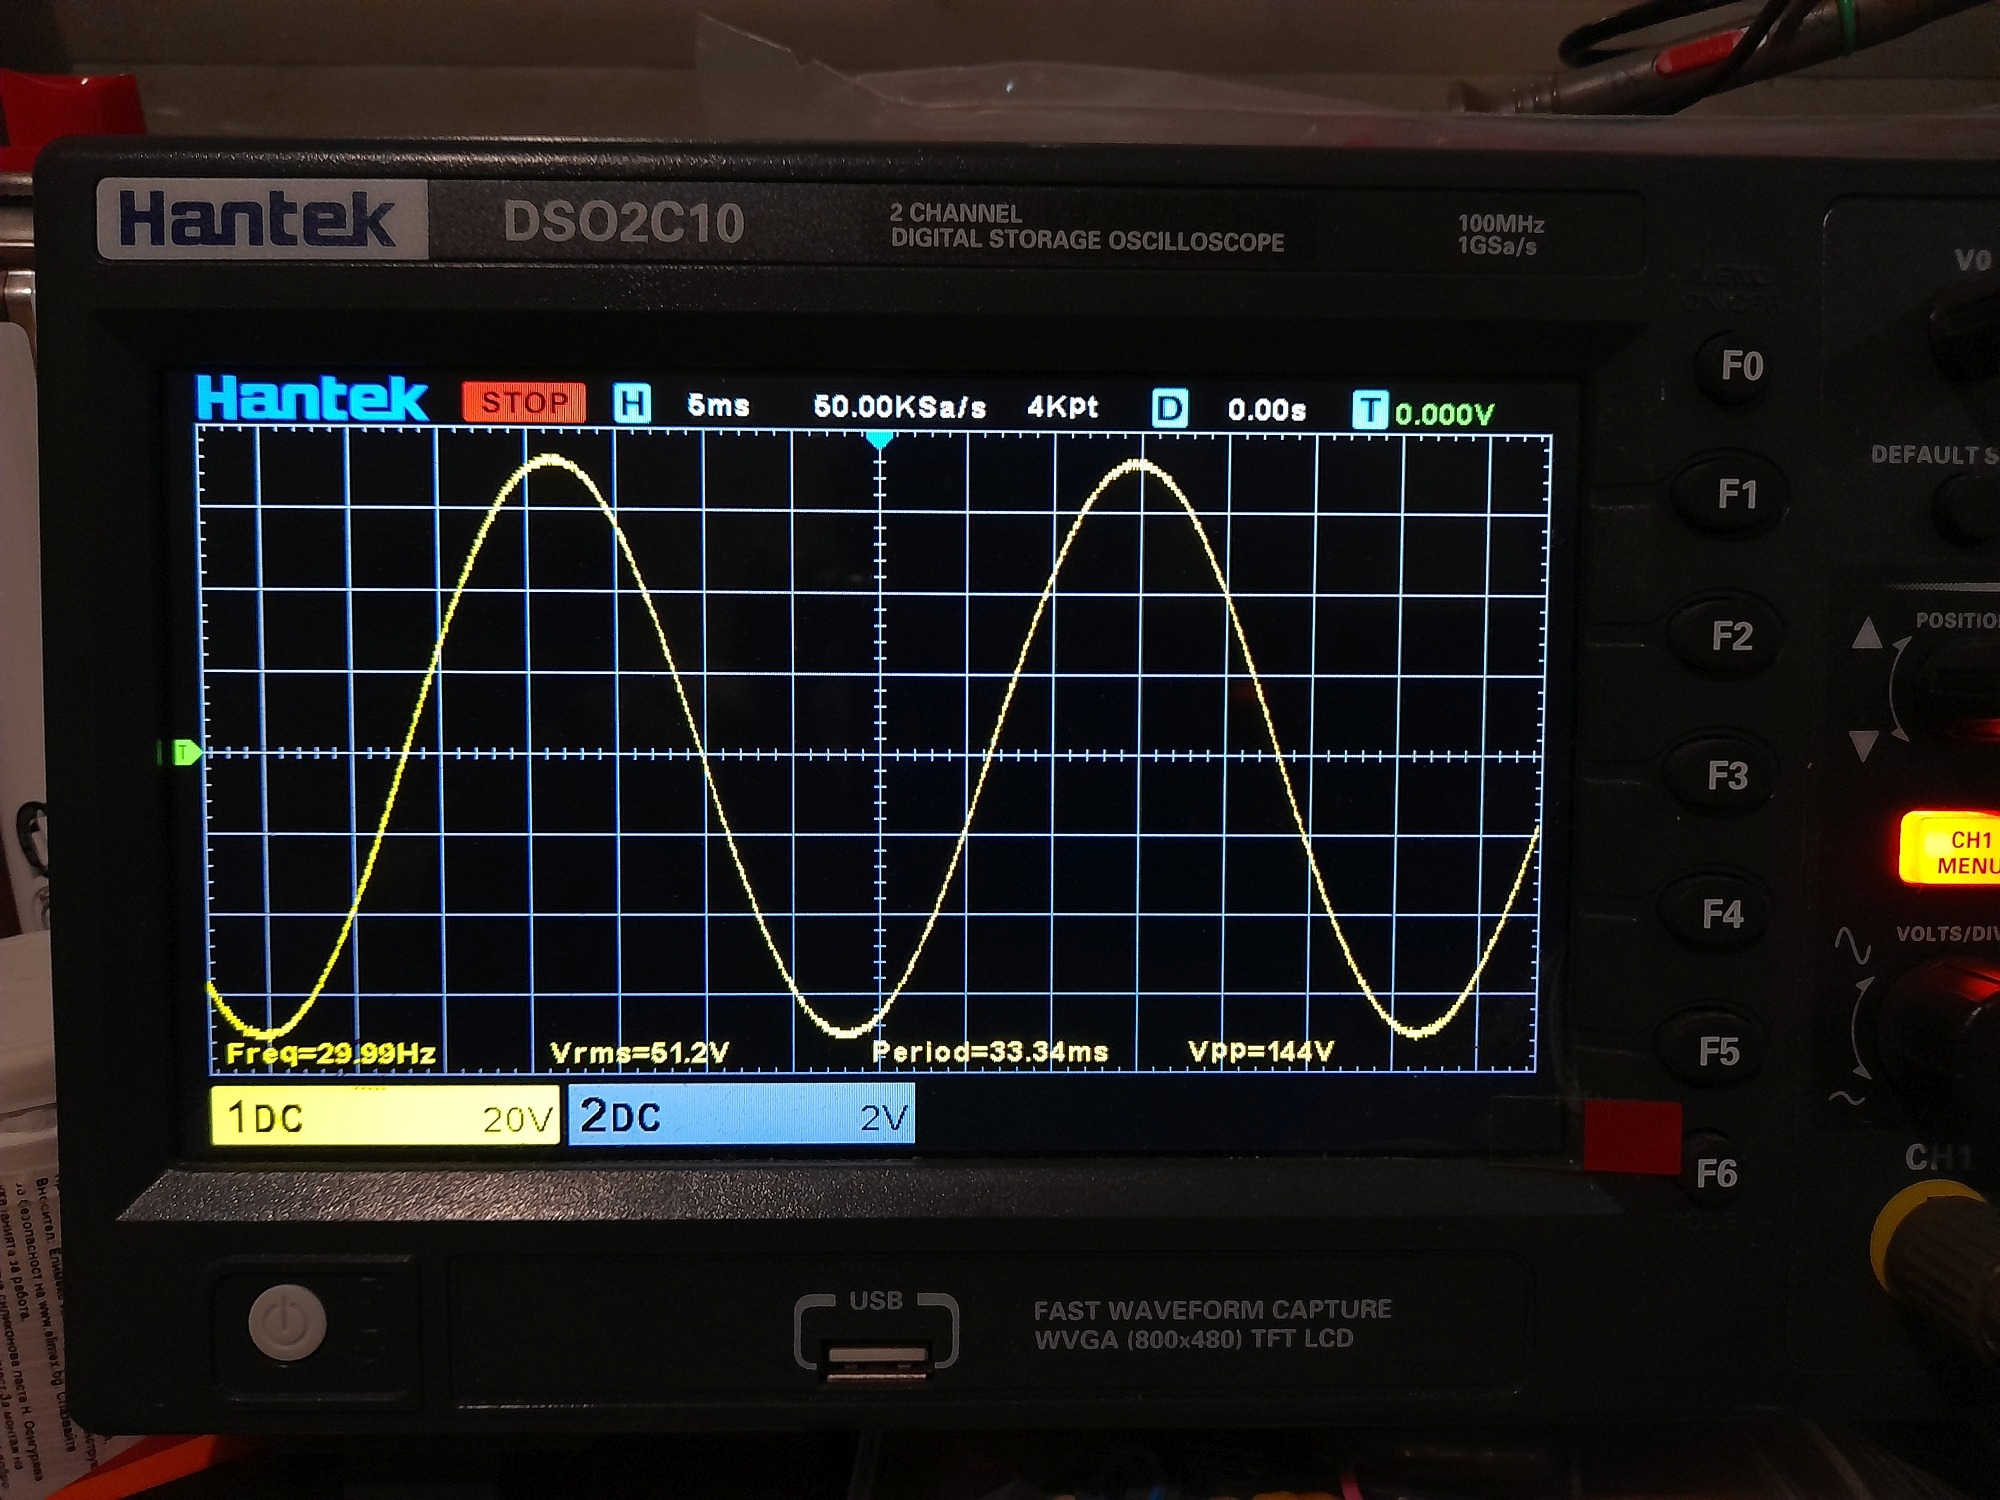Click the 100MHz 1GSa/s specification label
The width and height of the screenshot is (2000, 1500).
1500,235
